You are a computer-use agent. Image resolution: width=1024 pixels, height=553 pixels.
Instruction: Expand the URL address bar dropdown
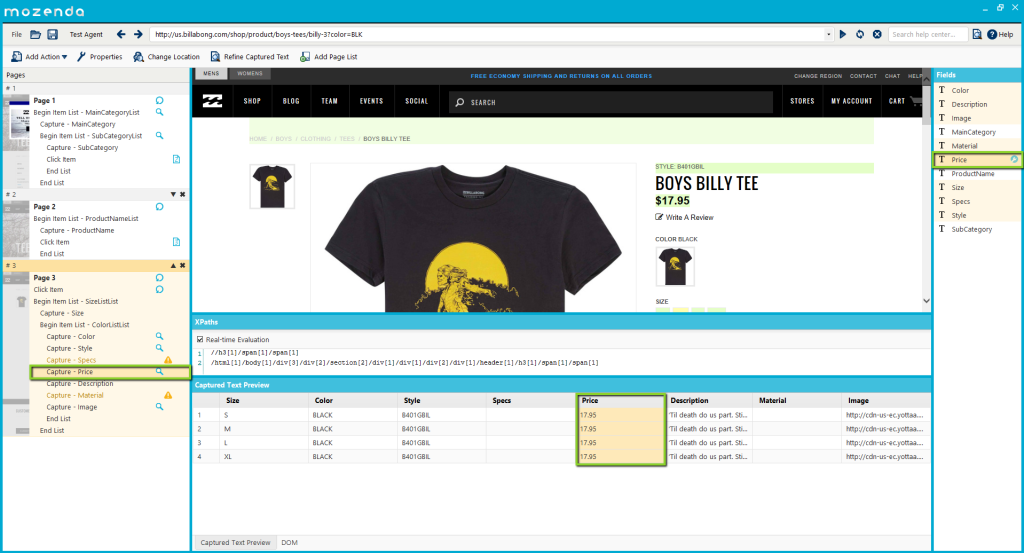[x=828, y=34]
